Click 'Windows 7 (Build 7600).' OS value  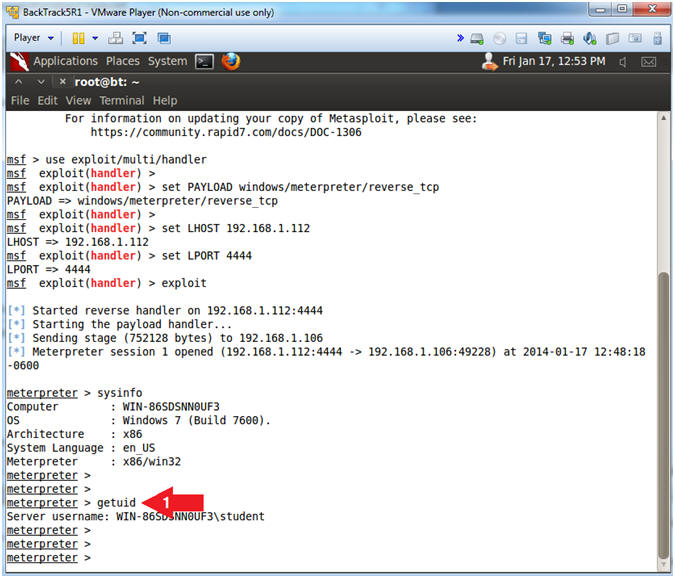[196, 420]
